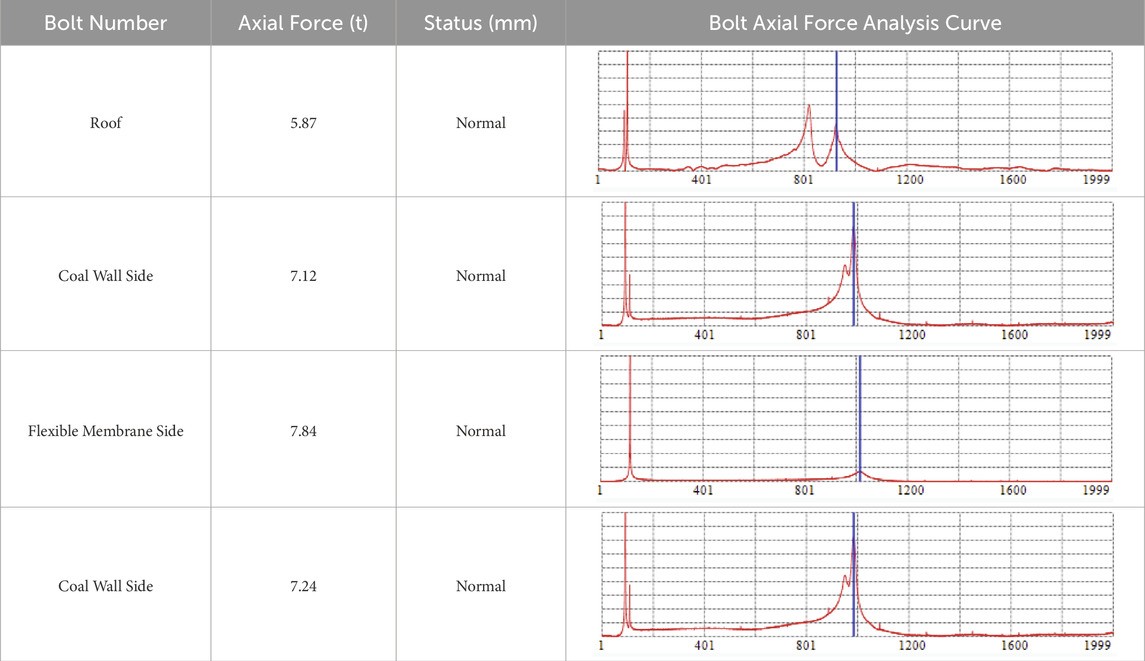This screenshot has width=1145, height=661.
Task: Click blue marker line in Flexible Membrane chart
Action: pyautogui.click(x=859, y=418)
